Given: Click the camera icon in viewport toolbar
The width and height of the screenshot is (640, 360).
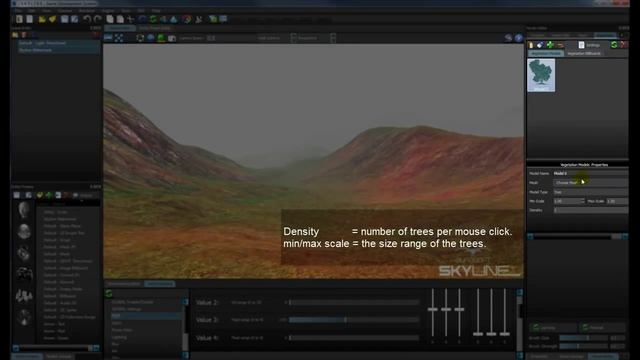Looking at the screenshot, I should (172, 38).
